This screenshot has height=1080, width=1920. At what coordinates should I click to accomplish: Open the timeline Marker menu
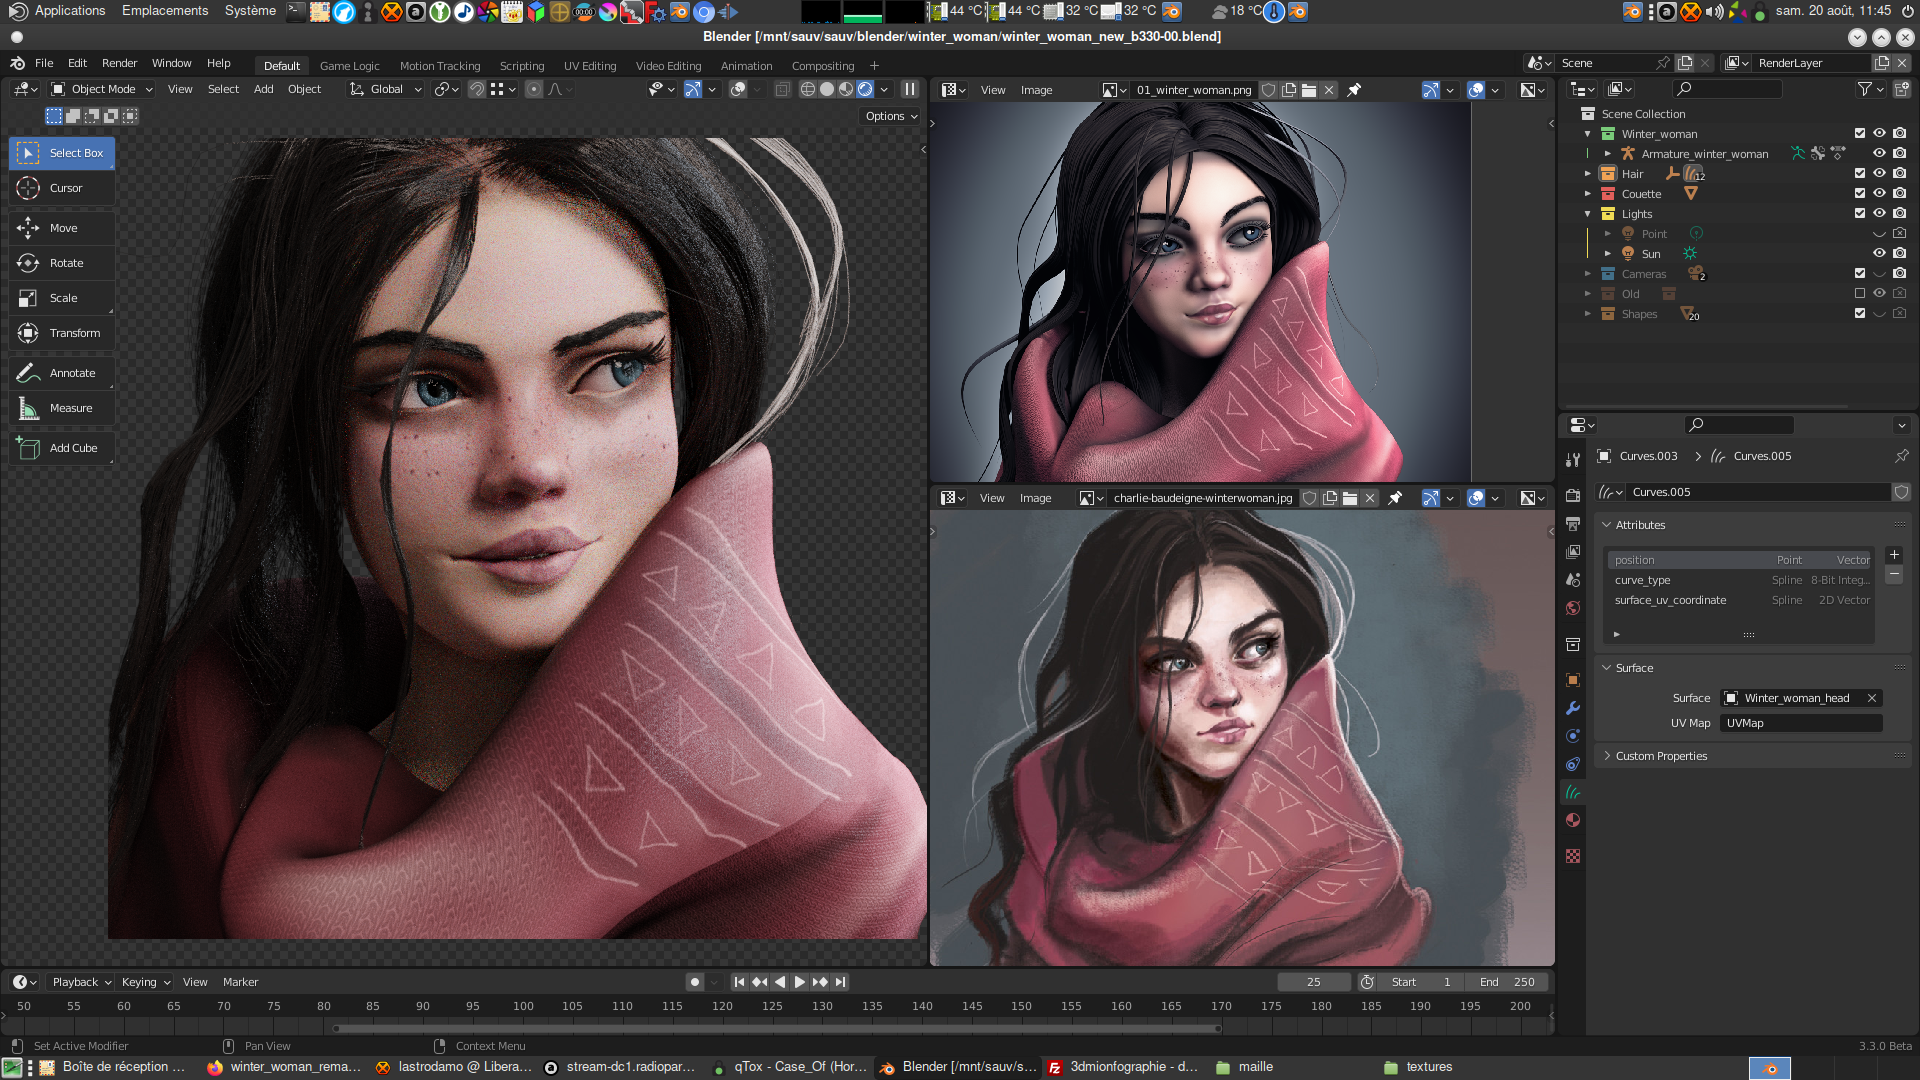pos(240,982)
